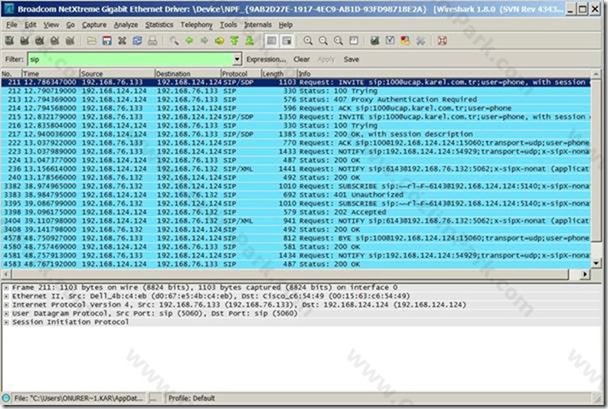Click the Help lifebuoy toolbar icon
The image size is (608, 409).
442,41
